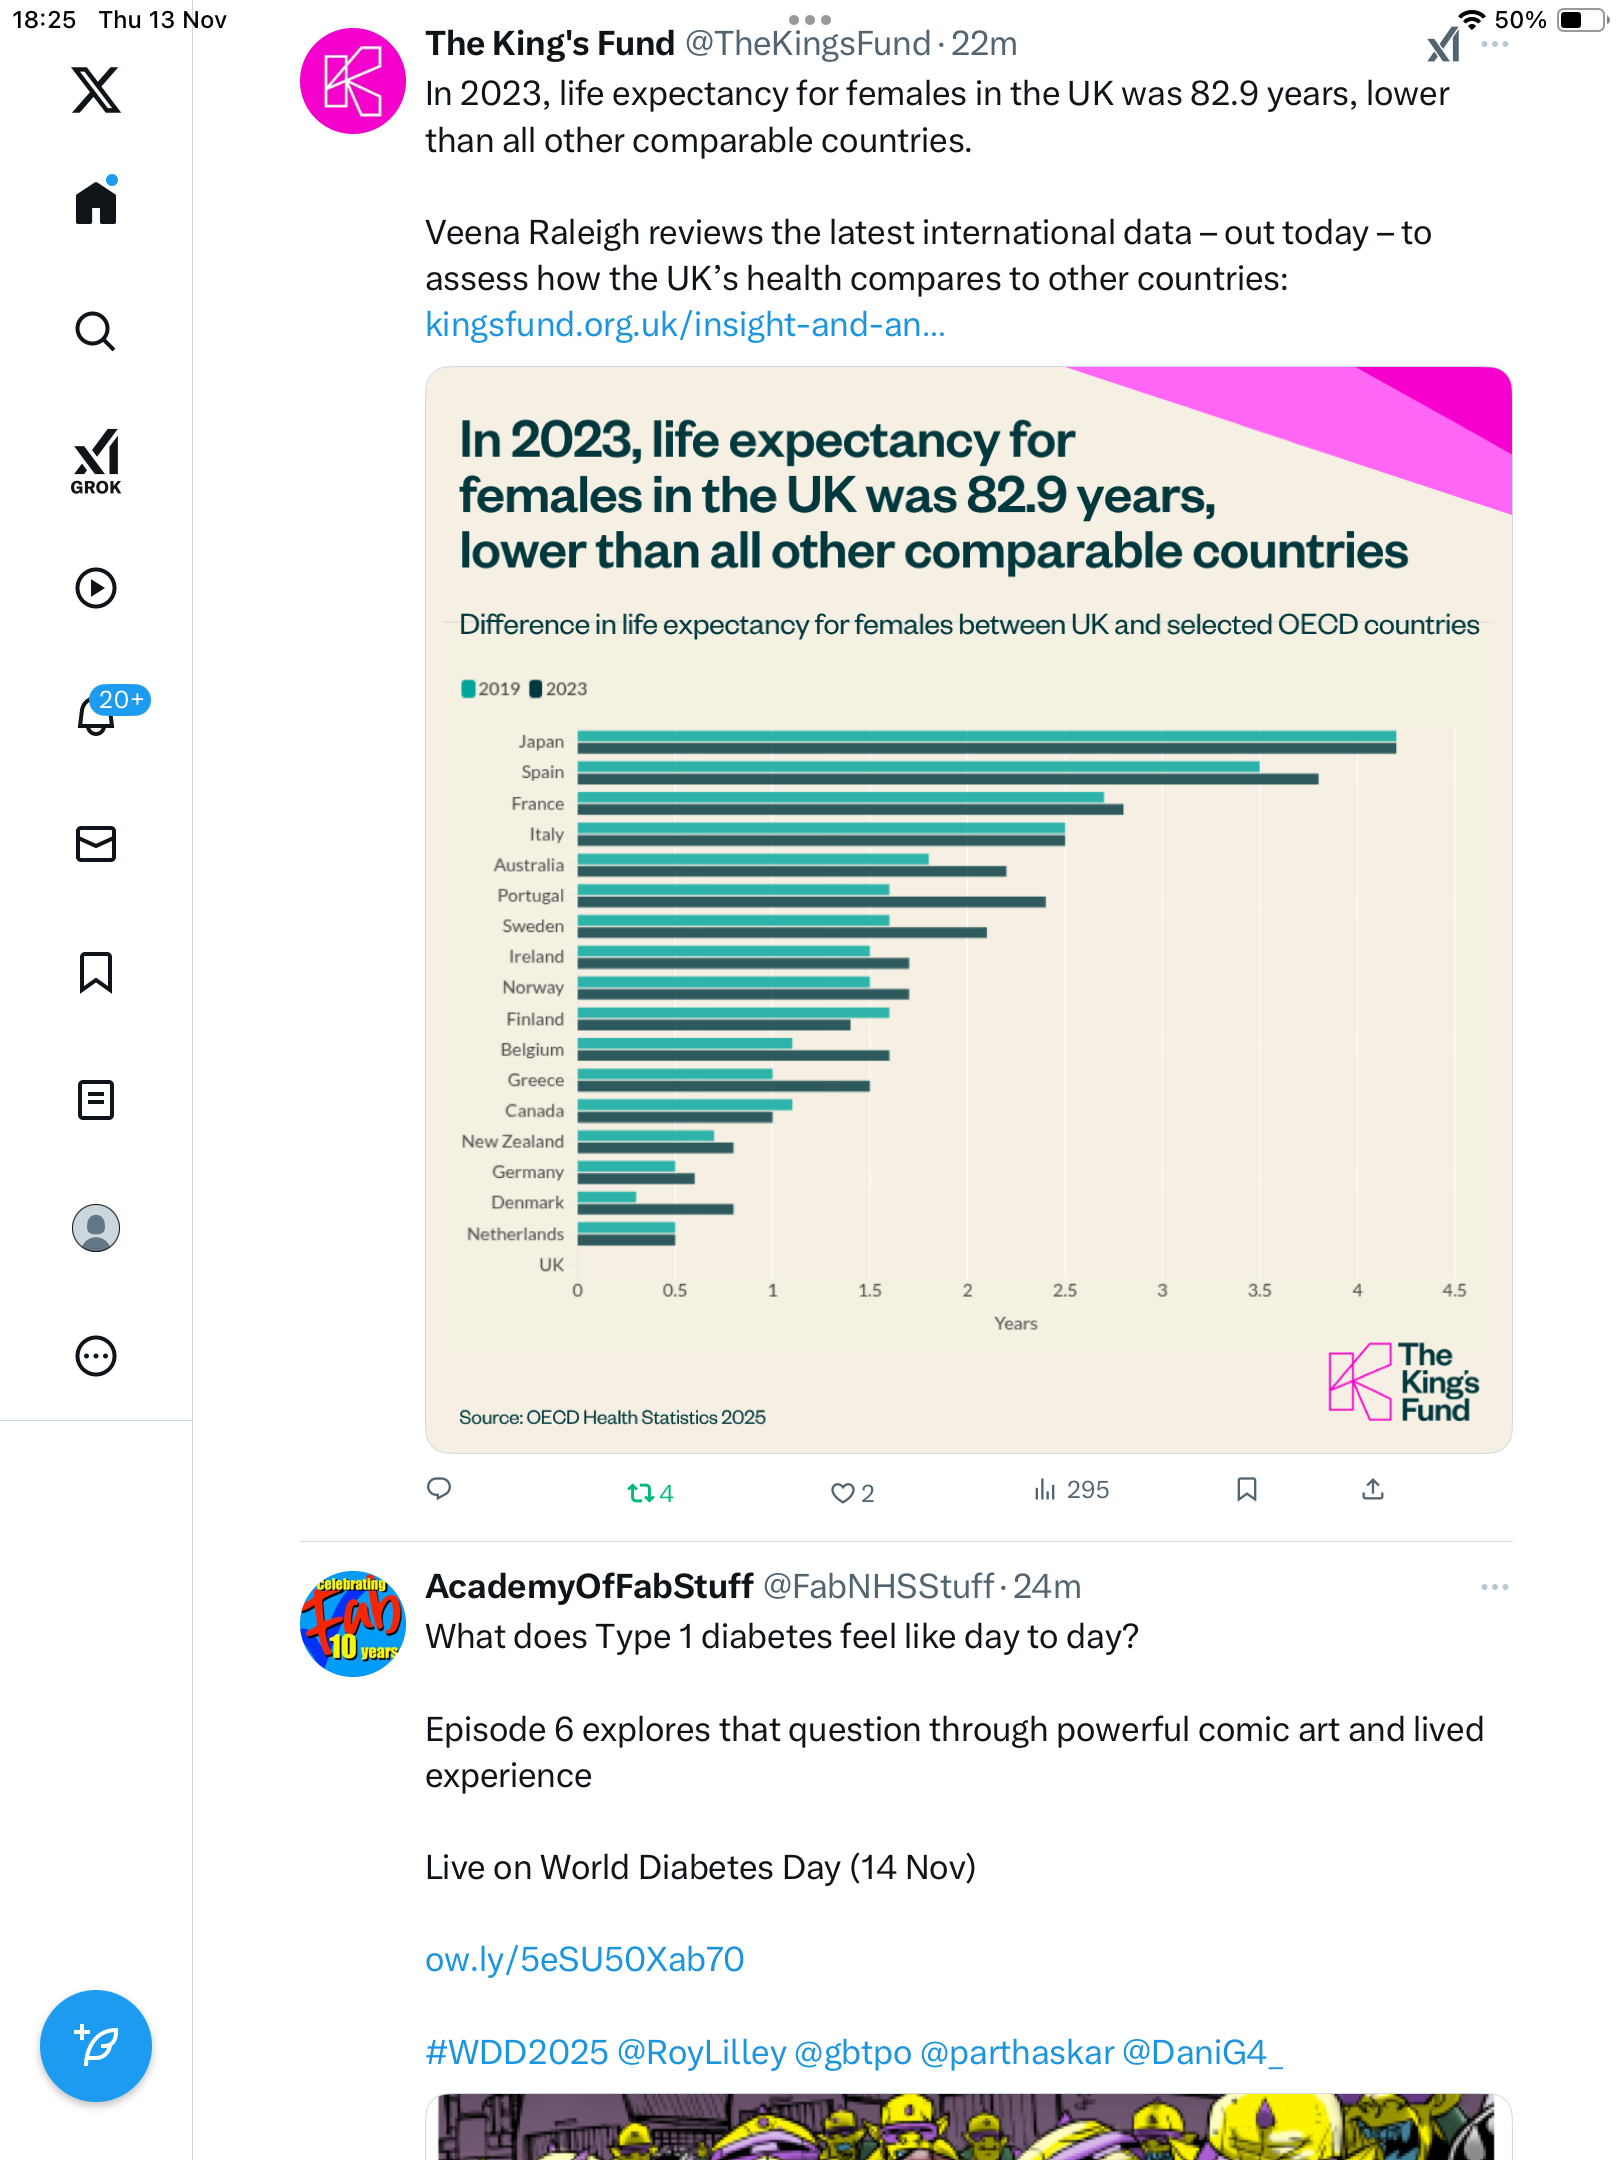The height and width of the screenshot is (2160, 1620).
Task: Open Grok from the sidebar
Action: 96,461
